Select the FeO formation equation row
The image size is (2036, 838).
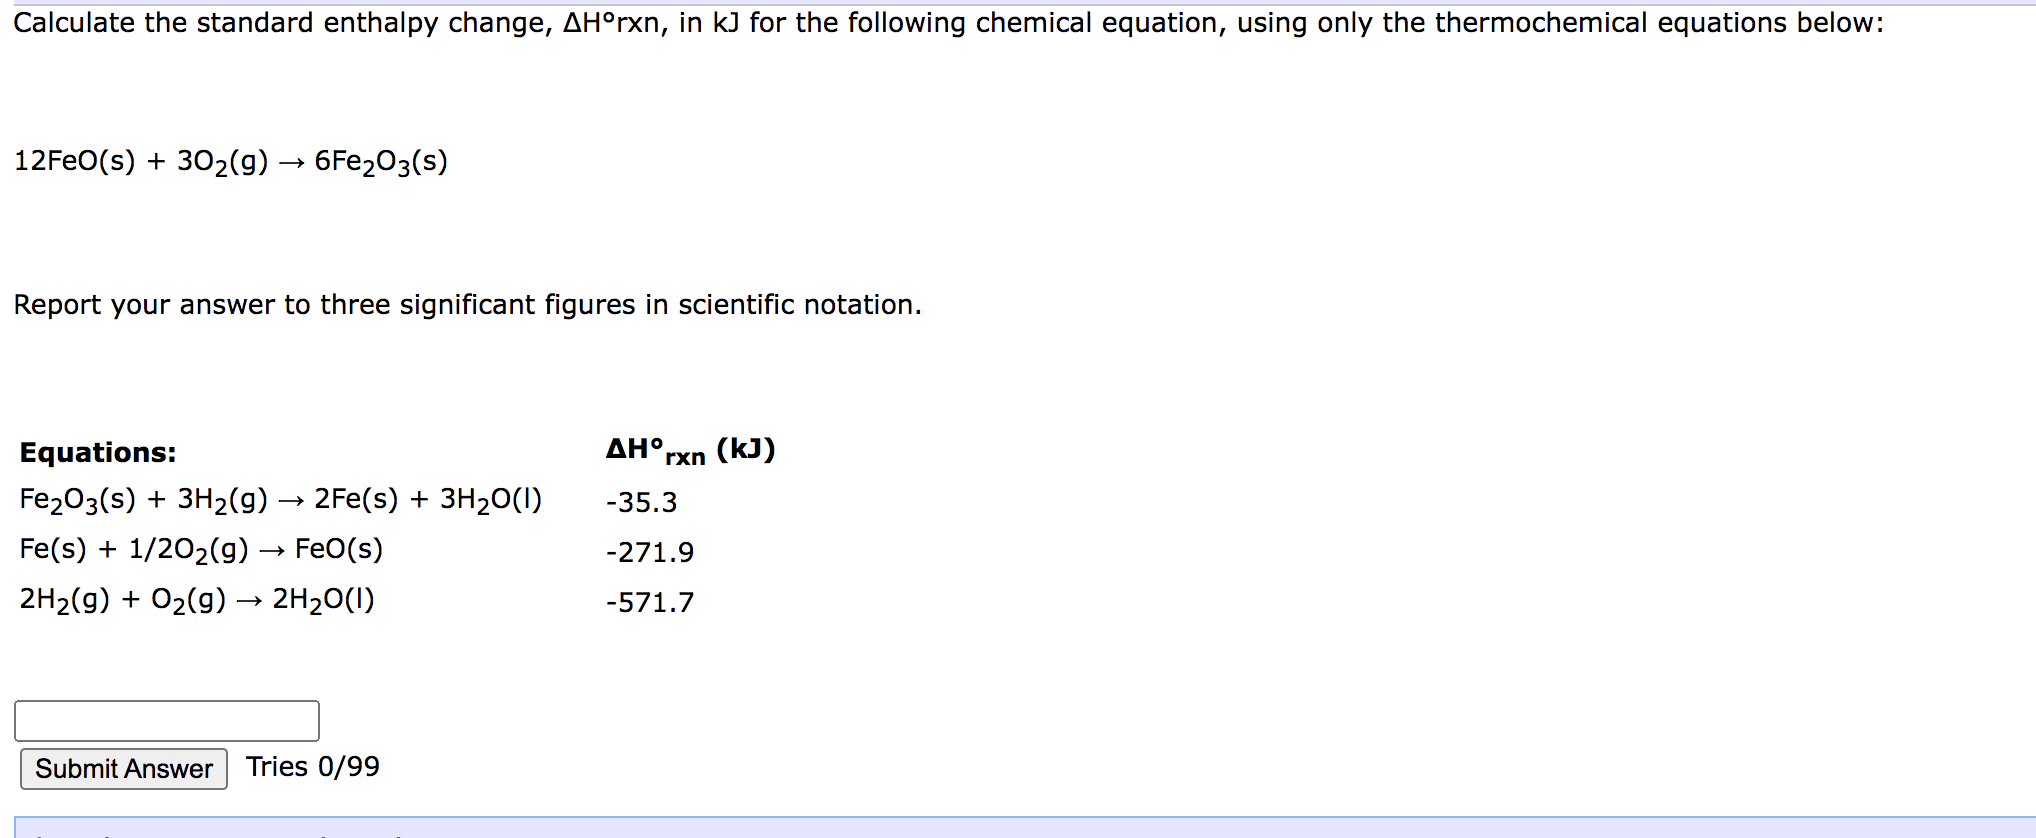pos(200,550)
